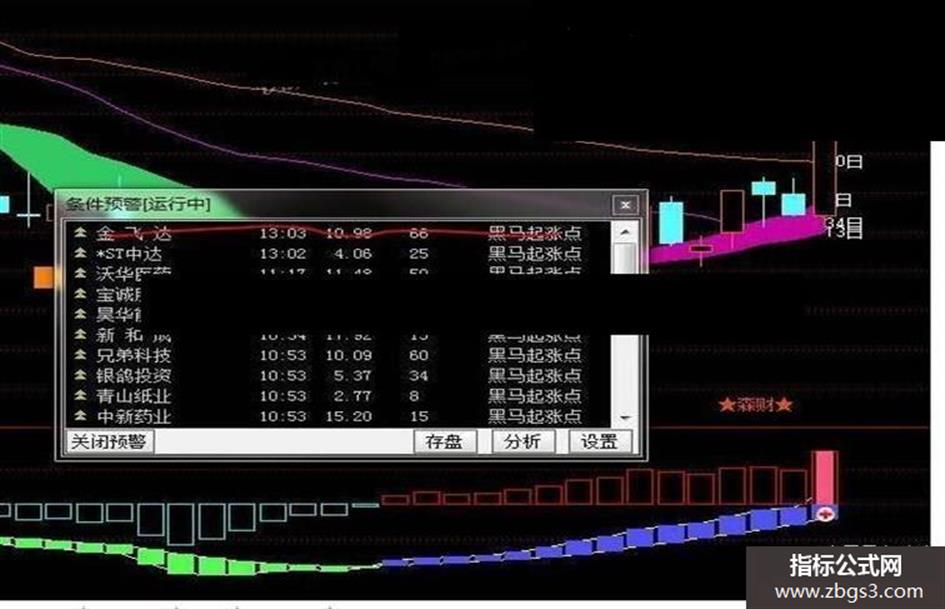Click the alert icon beside 兄弟科技
Image resolution: width=945 pixels, height=609 pixels.
point(80,354)
